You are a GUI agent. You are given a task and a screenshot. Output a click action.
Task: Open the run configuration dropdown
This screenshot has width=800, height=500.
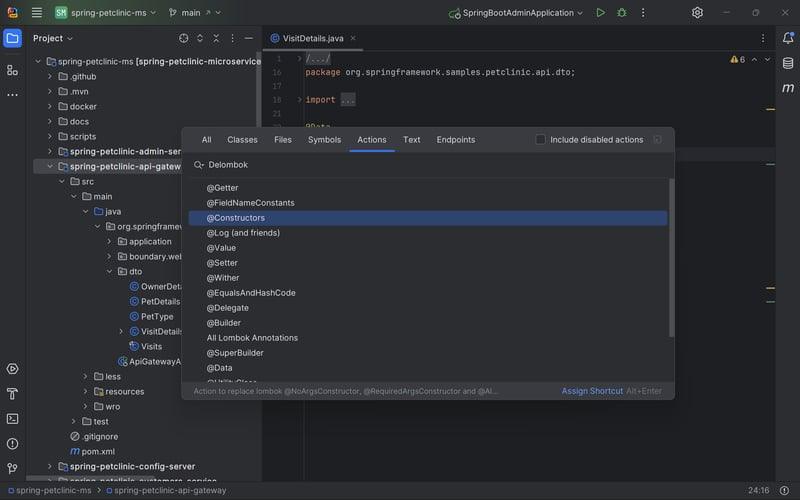pos(516,13)
